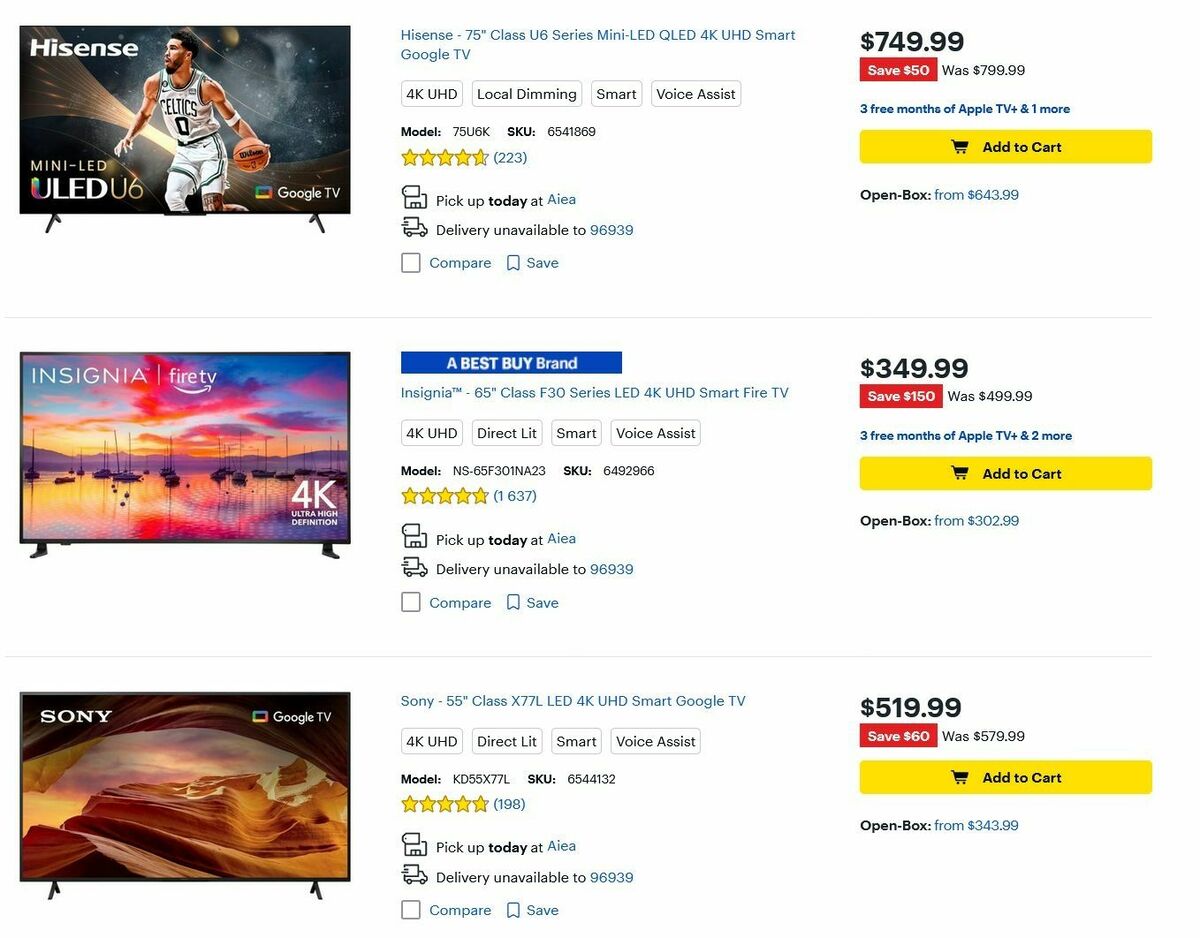Click the Save bookmark icon for the Hisense TV
The height and width of the screenshot is (938, 1200).
pyautogui.click(x=516, y=262)
